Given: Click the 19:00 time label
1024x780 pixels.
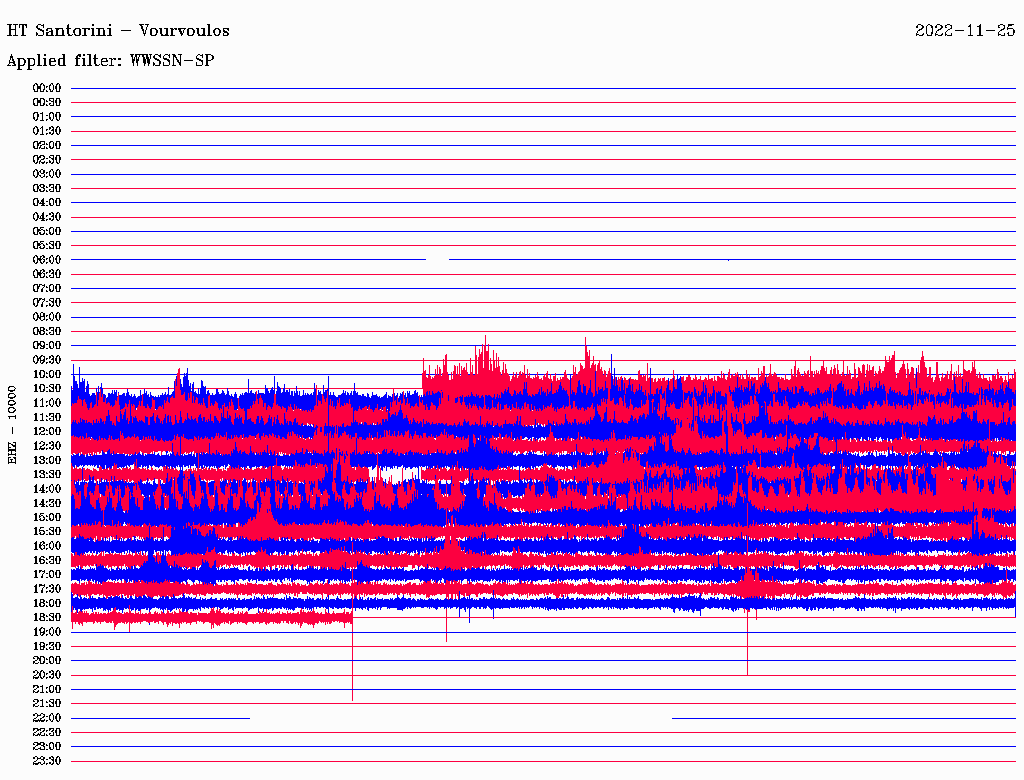Looking at the screenshot, I should pos(47,632).
